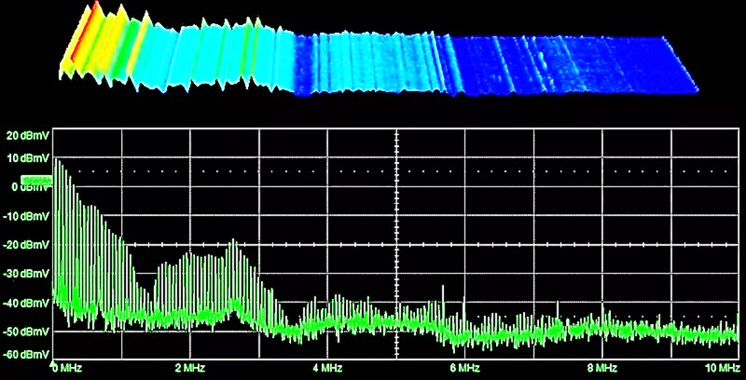Click the 3D spectrogram waterfall display
Viewport: 746px width, 380px height.
(x=378, y=50)
